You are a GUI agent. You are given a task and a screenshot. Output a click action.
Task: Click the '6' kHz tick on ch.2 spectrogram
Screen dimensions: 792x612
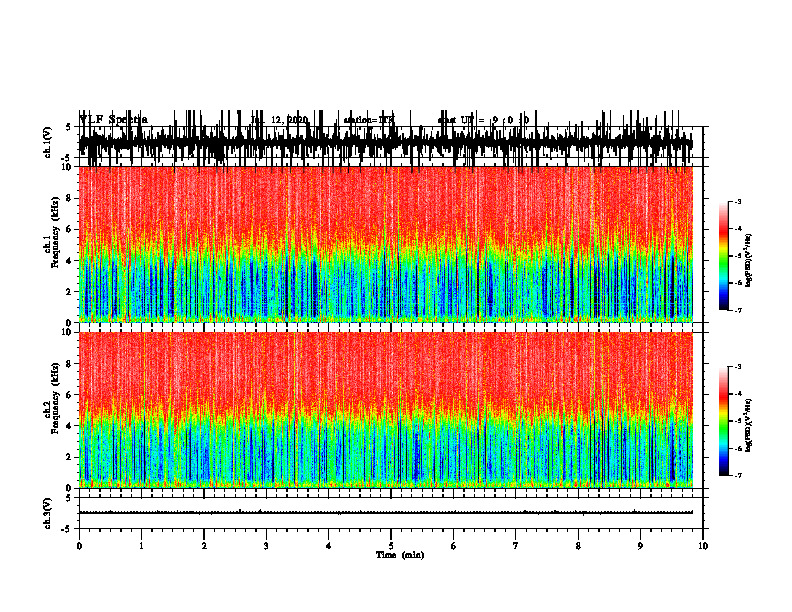click(70, 395)
